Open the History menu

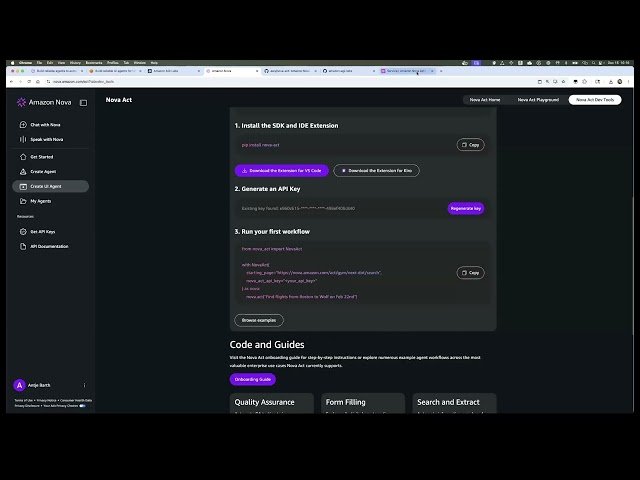click(x=75, y=63)
